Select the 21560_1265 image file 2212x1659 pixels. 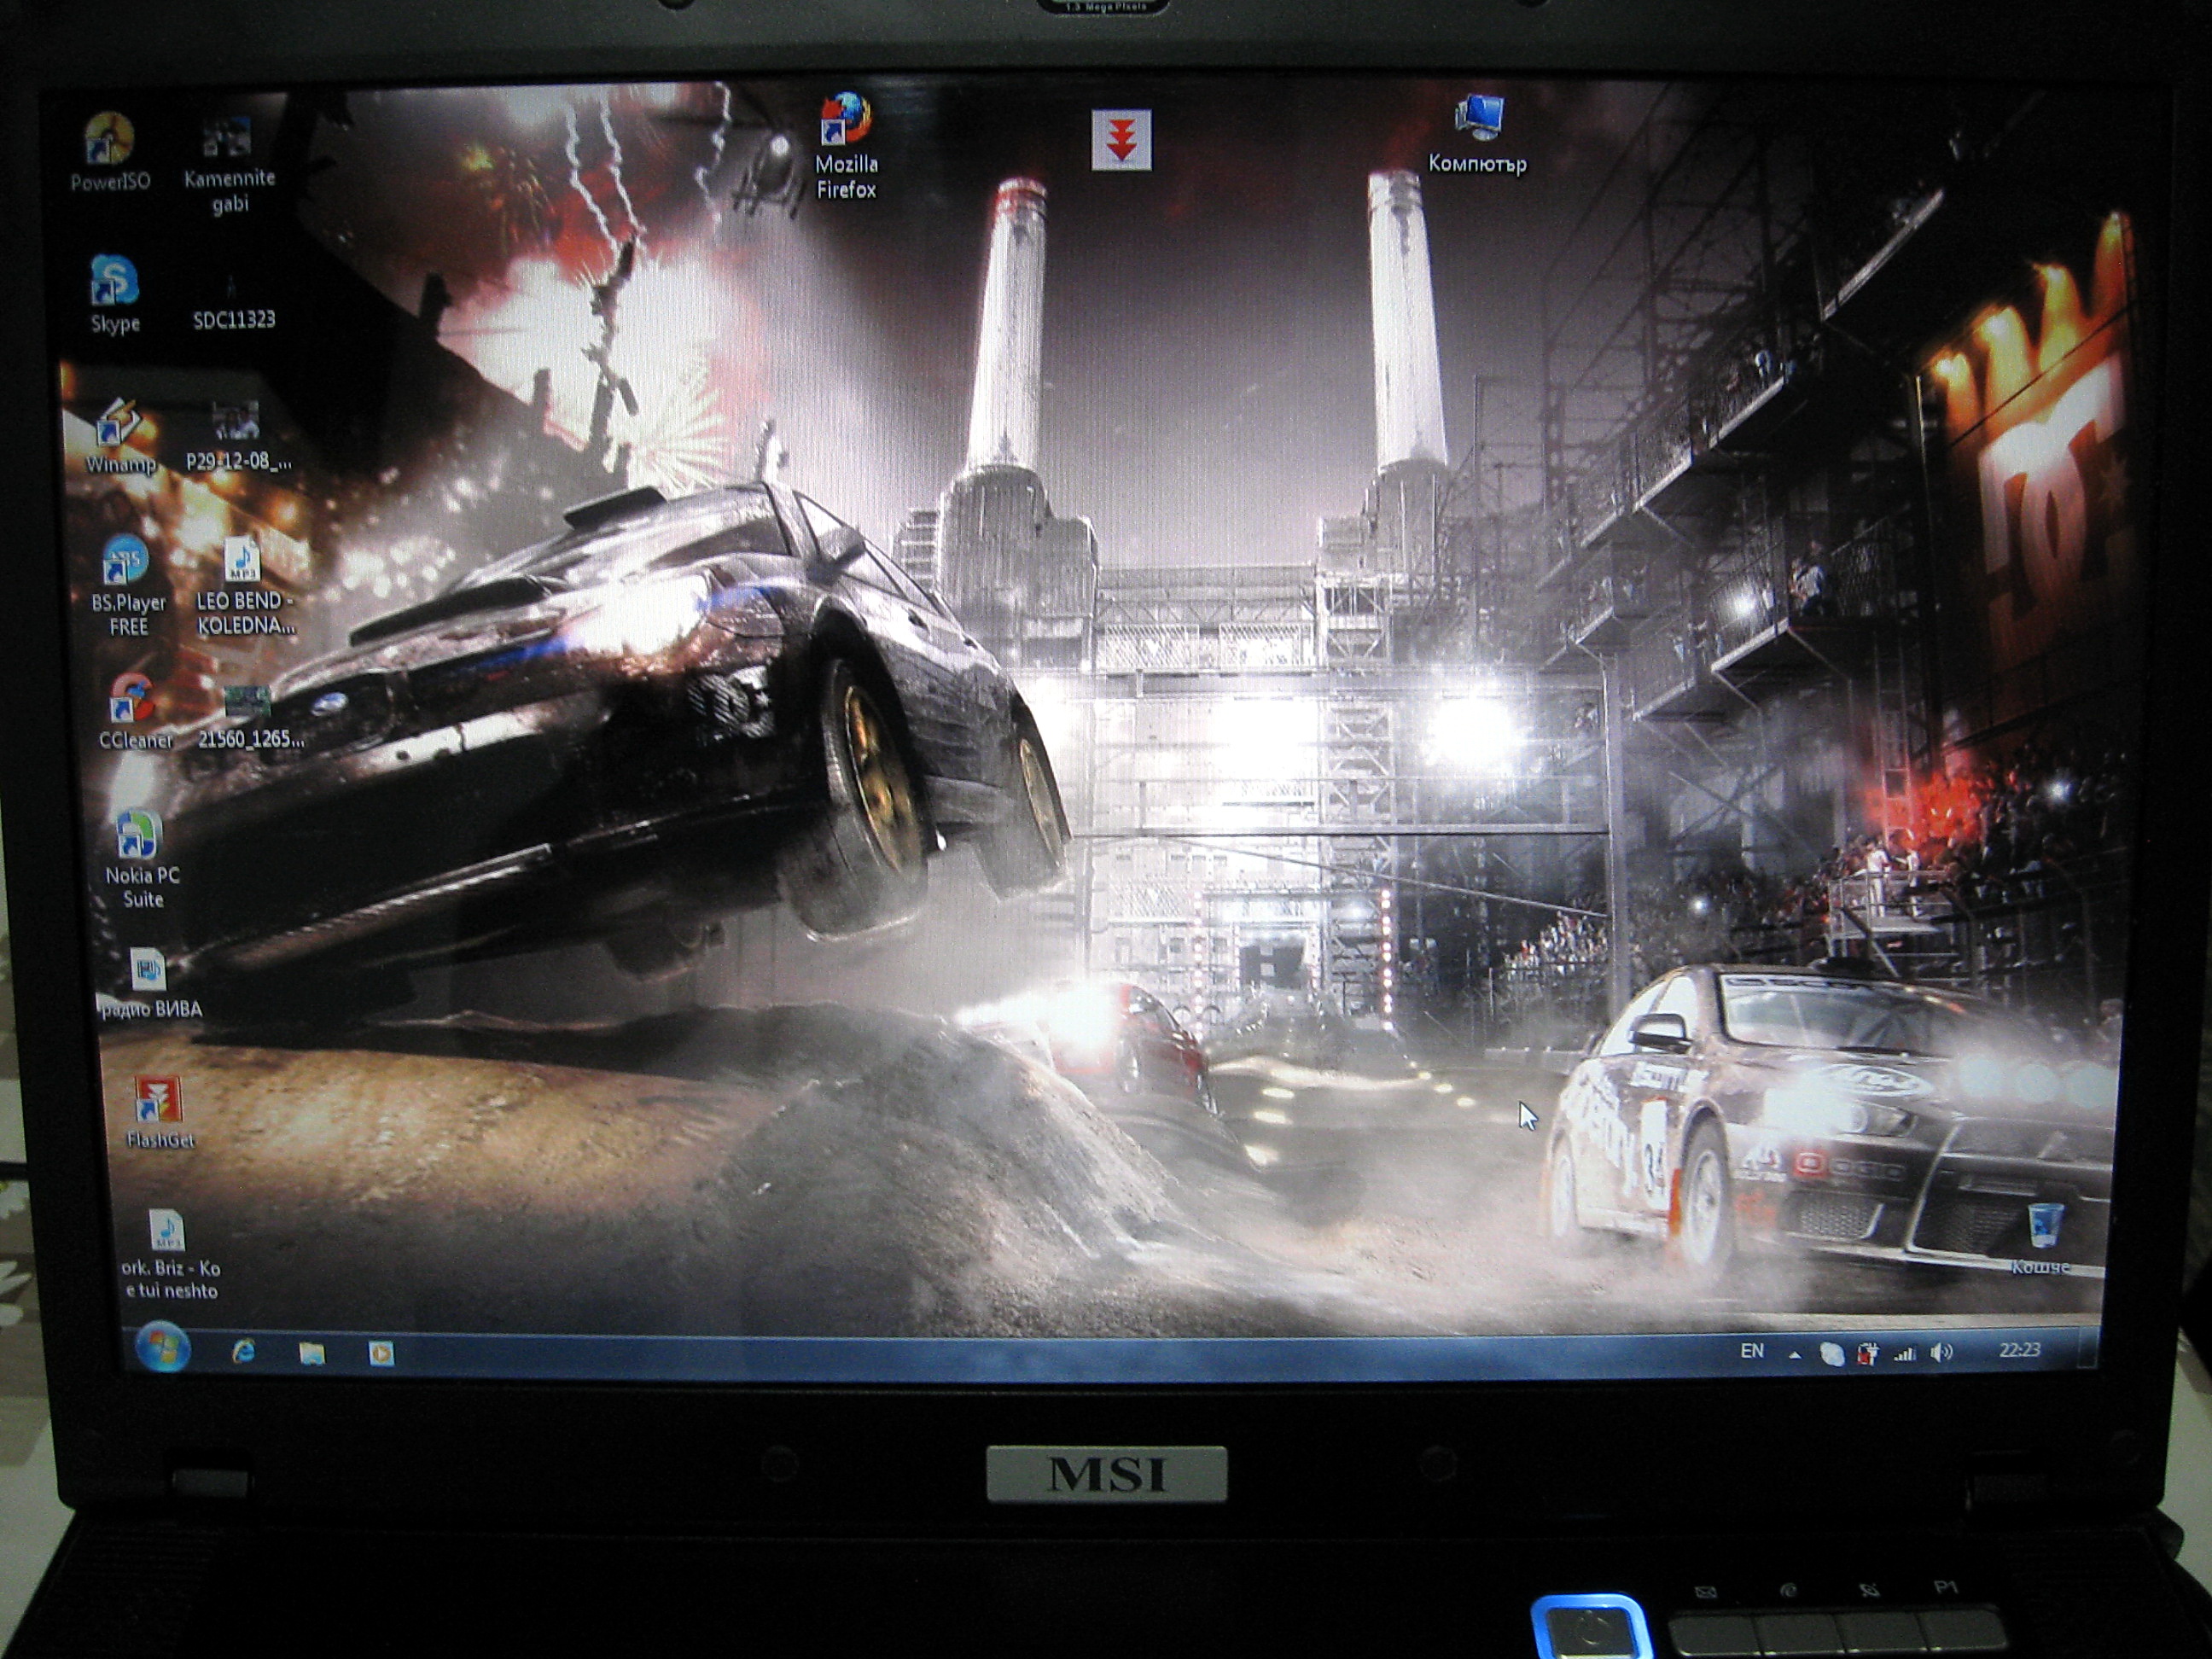click(250, 718)
